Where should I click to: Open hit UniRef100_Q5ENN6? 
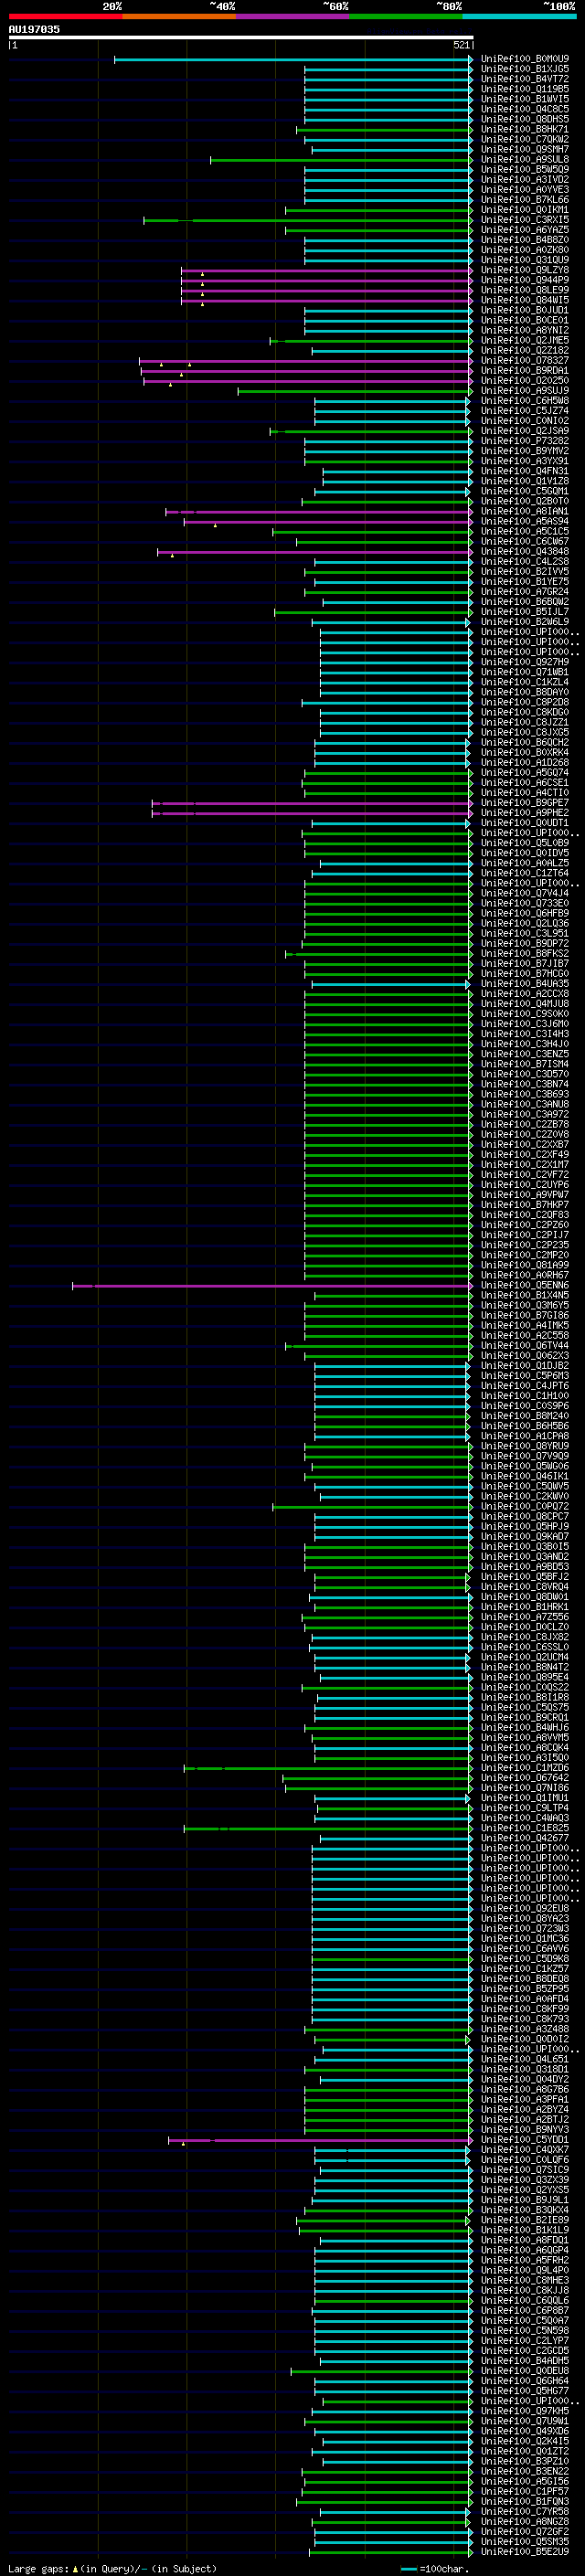[x=525, y=1286]
